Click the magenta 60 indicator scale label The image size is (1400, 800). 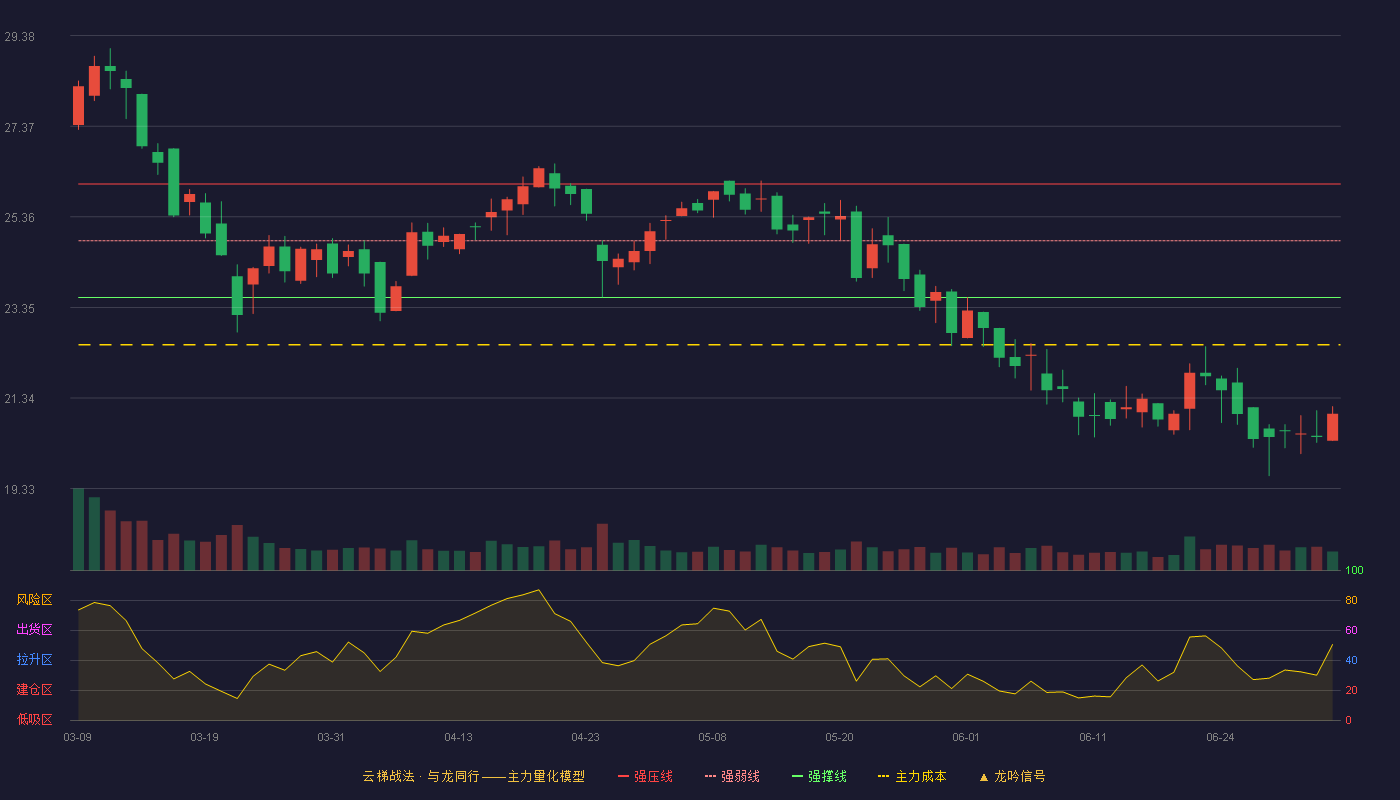1351,630
